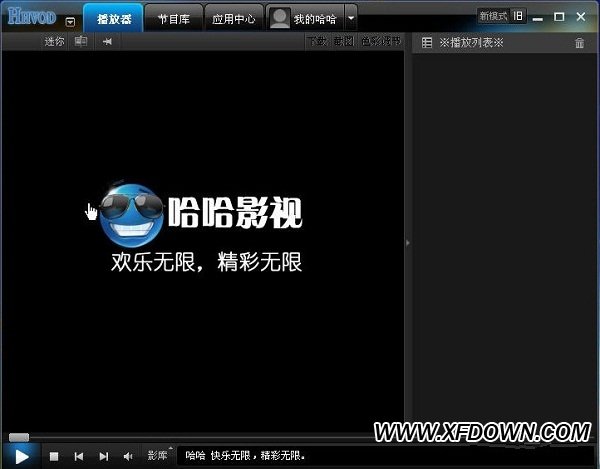The width and height of the screenshot is (600, 469).
Task: Expand the 我的哈哈 dropdown arrow
Action: 351,18
